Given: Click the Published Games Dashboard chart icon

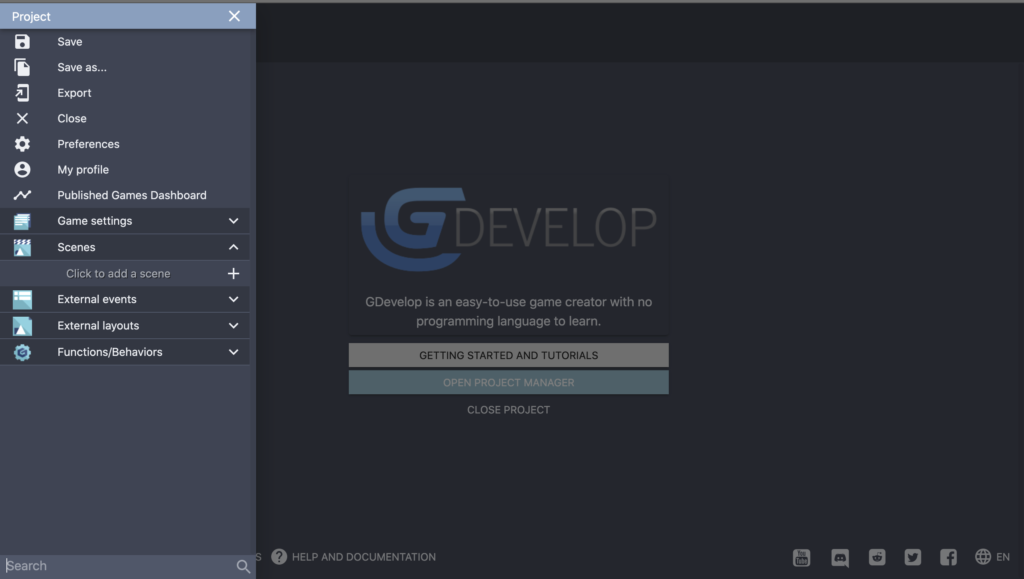Looking at the screenshot, I should click(x=22, y=195).
